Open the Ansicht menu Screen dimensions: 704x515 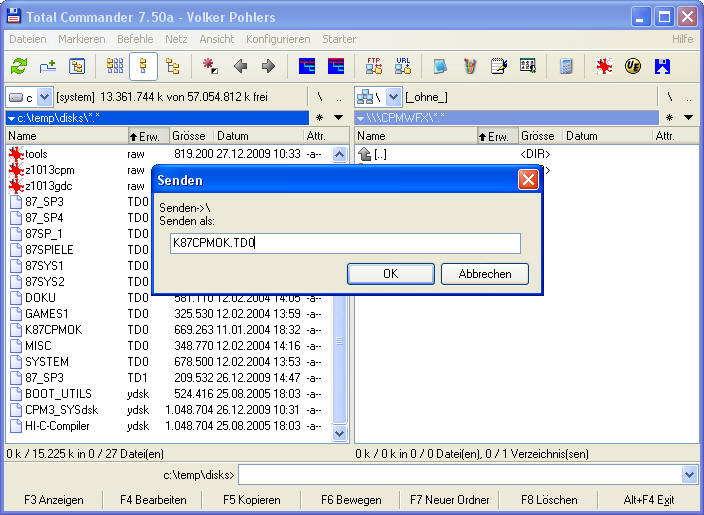(217, 39)
